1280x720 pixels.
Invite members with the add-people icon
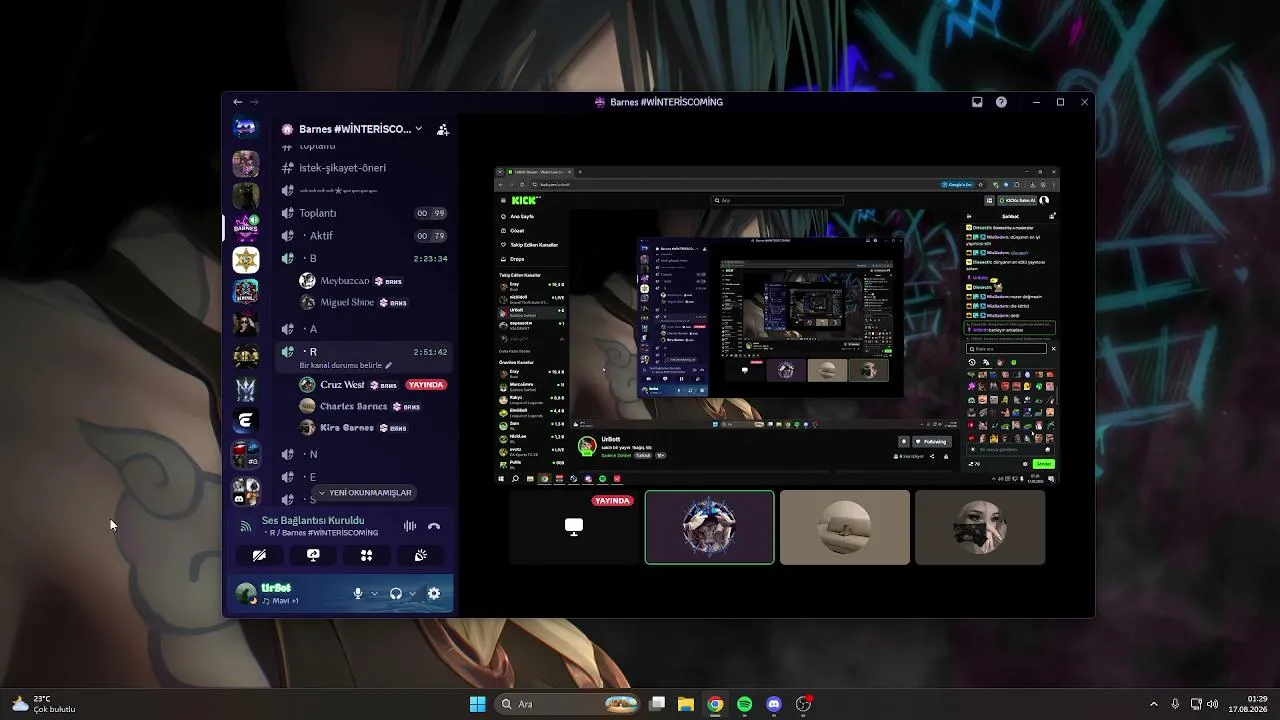[x=443, y=129]
